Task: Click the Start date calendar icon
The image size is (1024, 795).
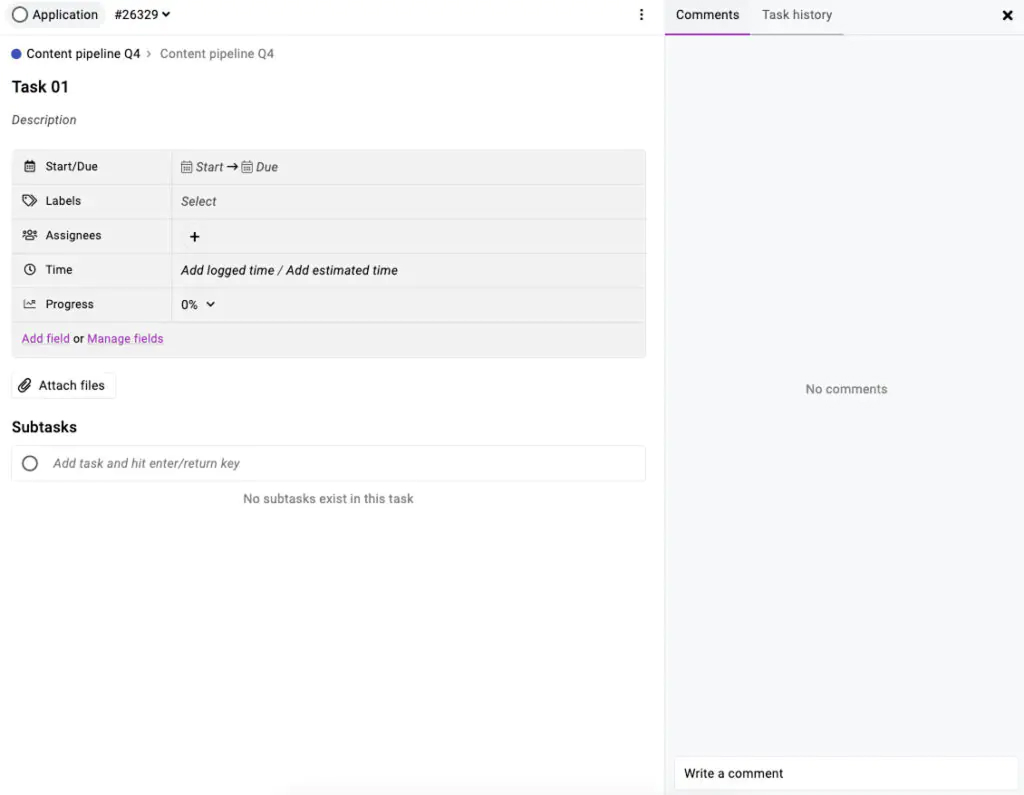Action: (x=186, y=166)
